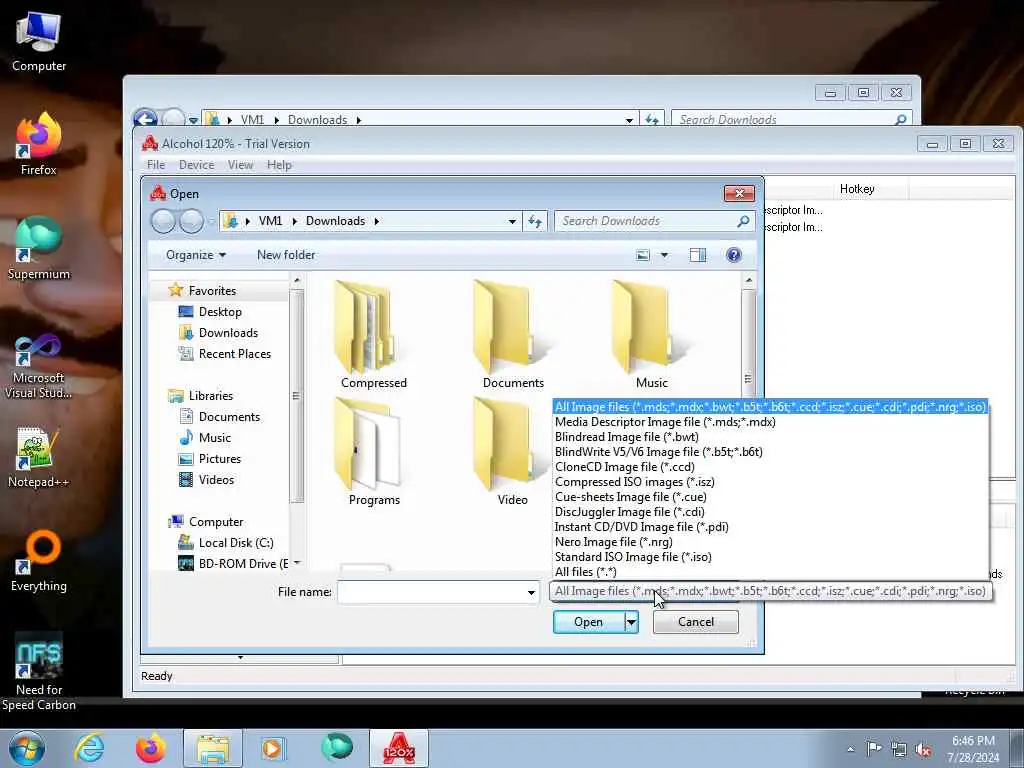Click the Open button split arrow

pyautogui.click(x=631, y=622)
